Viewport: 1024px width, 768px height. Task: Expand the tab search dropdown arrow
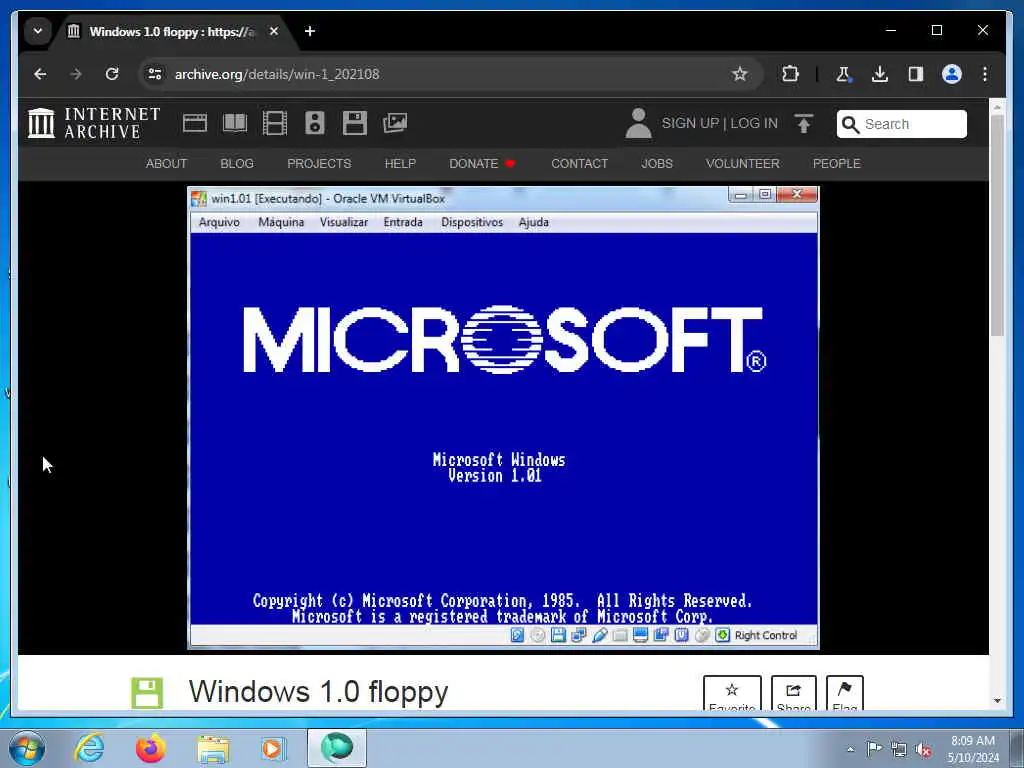click(38, 31)
